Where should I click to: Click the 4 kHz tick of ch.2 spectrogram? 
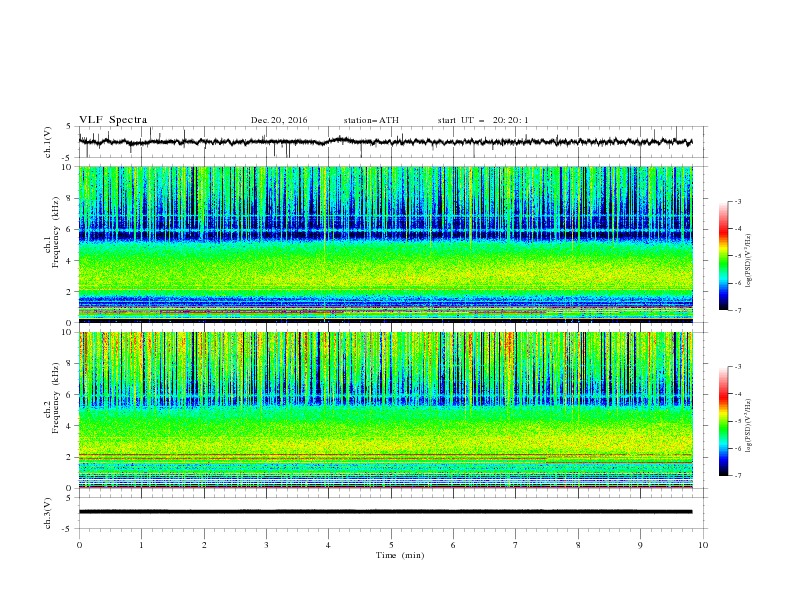tap(71, 426)
